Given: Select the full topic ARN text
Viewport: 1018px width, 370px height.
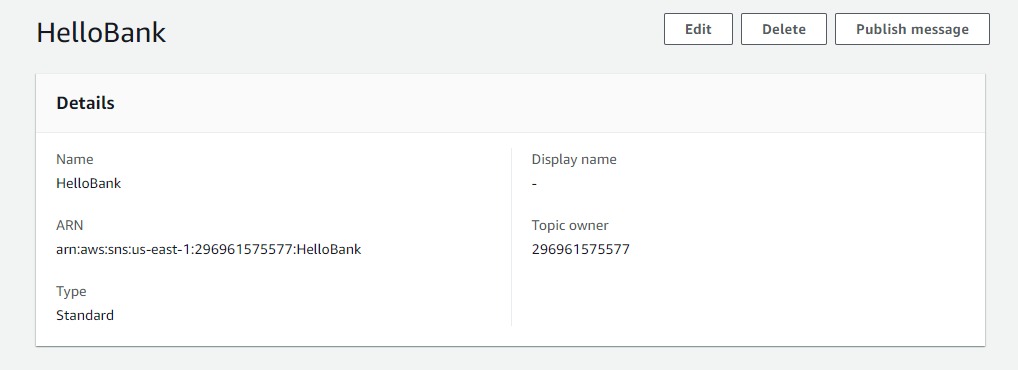Looking at the screenshot, I should (208, 249).
